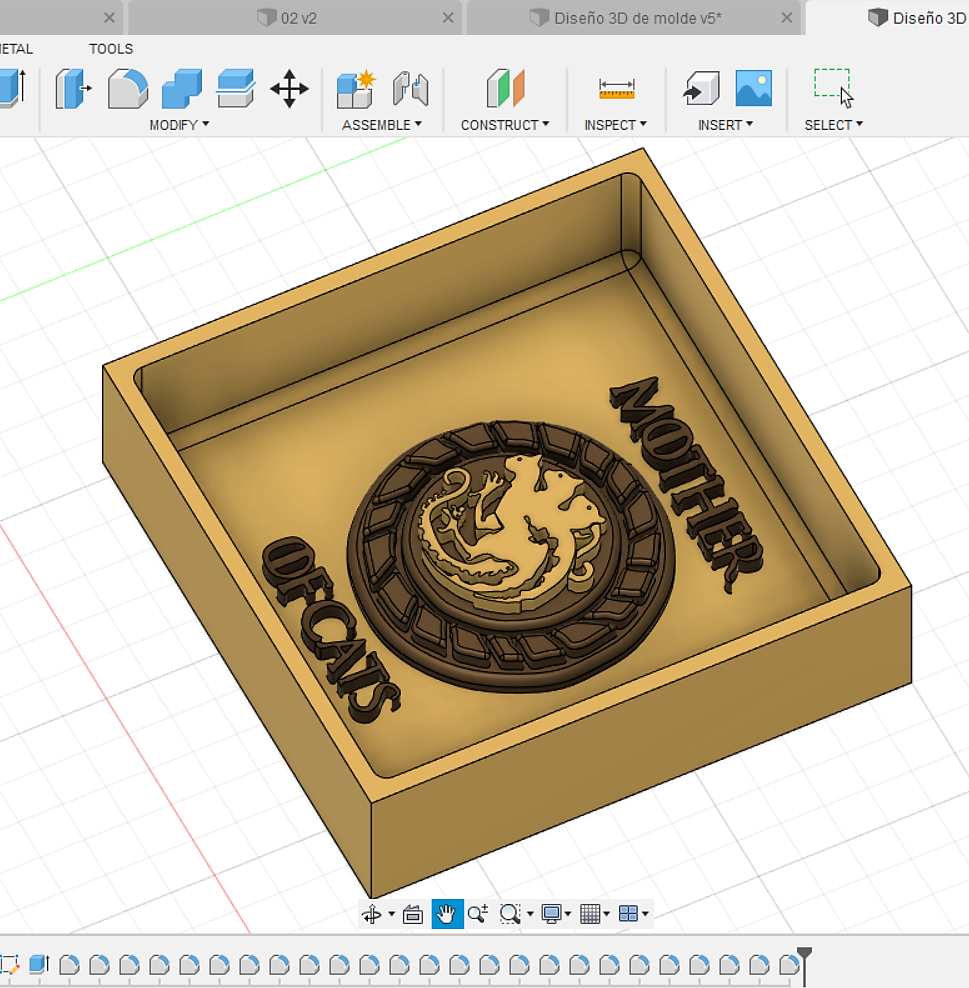The width and height of the screenshot is (969, 988).
Task: Close the cut-off document tab left of 02 v2
Action: click(109, 18)
